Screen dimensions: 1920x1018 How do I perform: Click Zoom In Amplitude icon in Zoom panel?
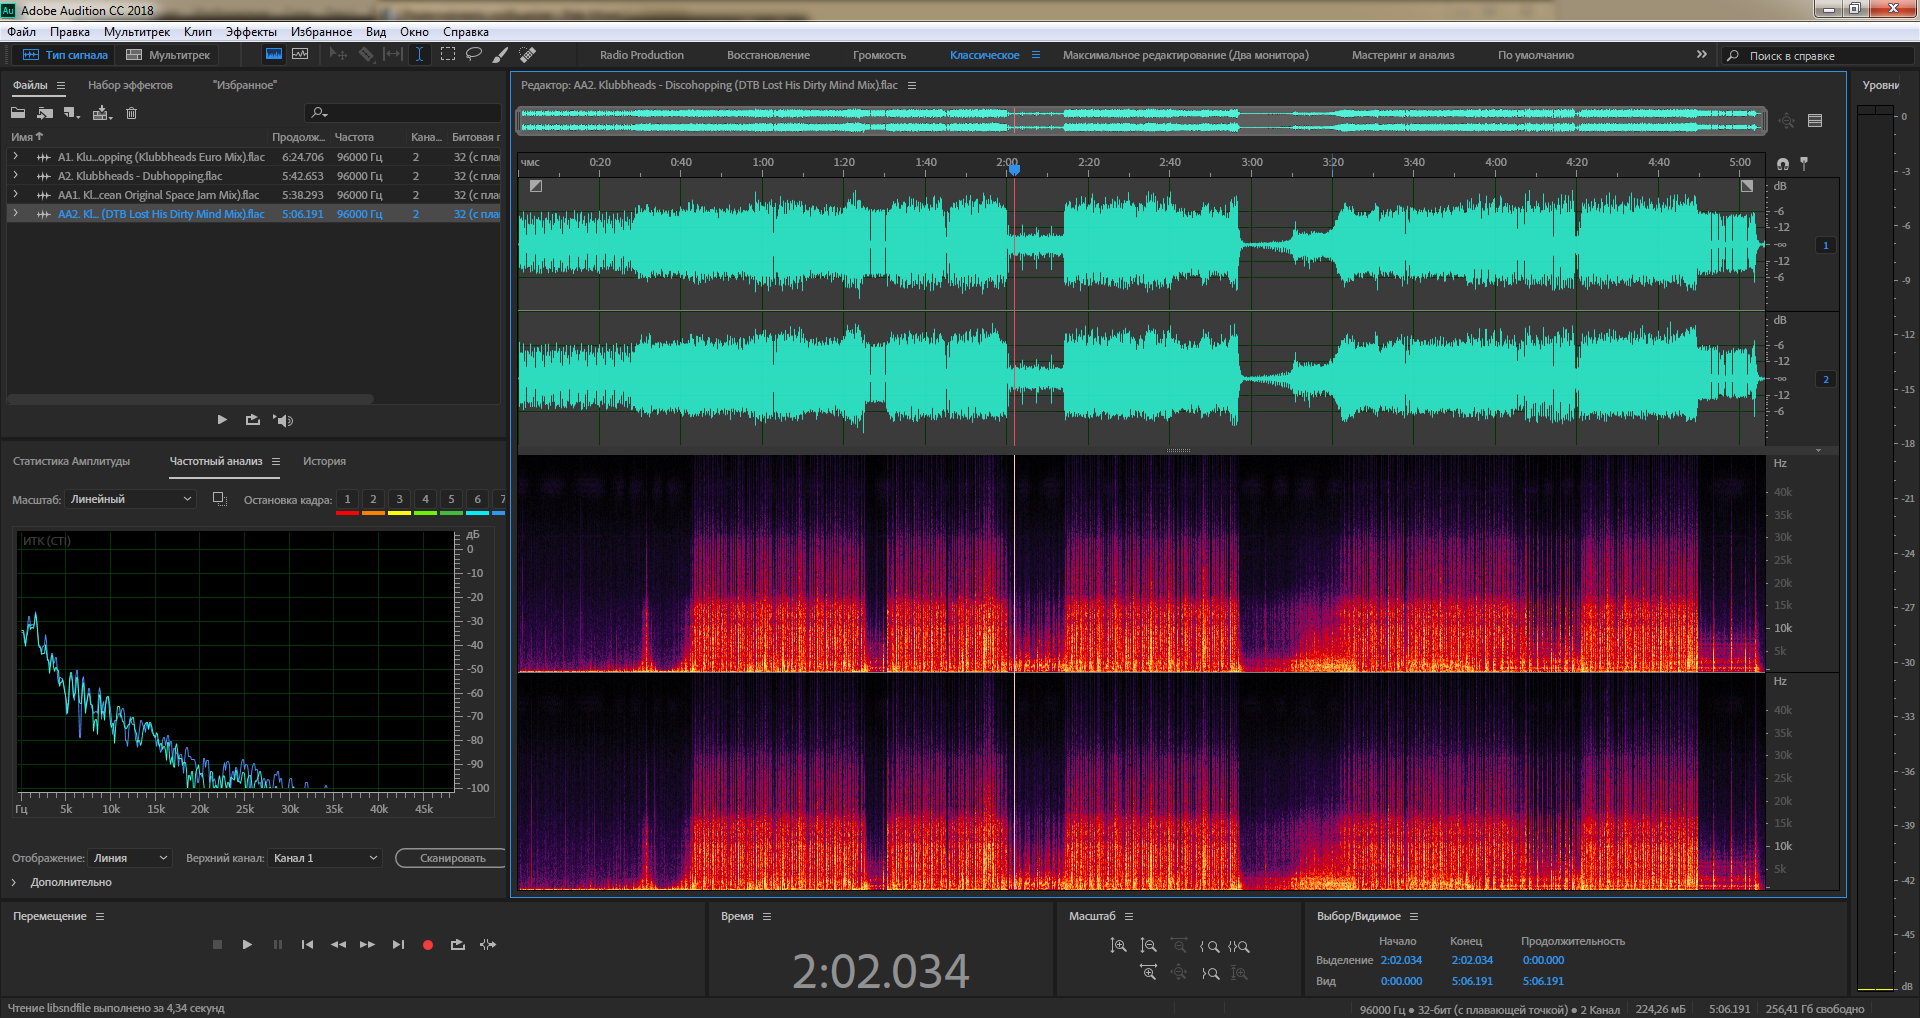coord(1118,945)
